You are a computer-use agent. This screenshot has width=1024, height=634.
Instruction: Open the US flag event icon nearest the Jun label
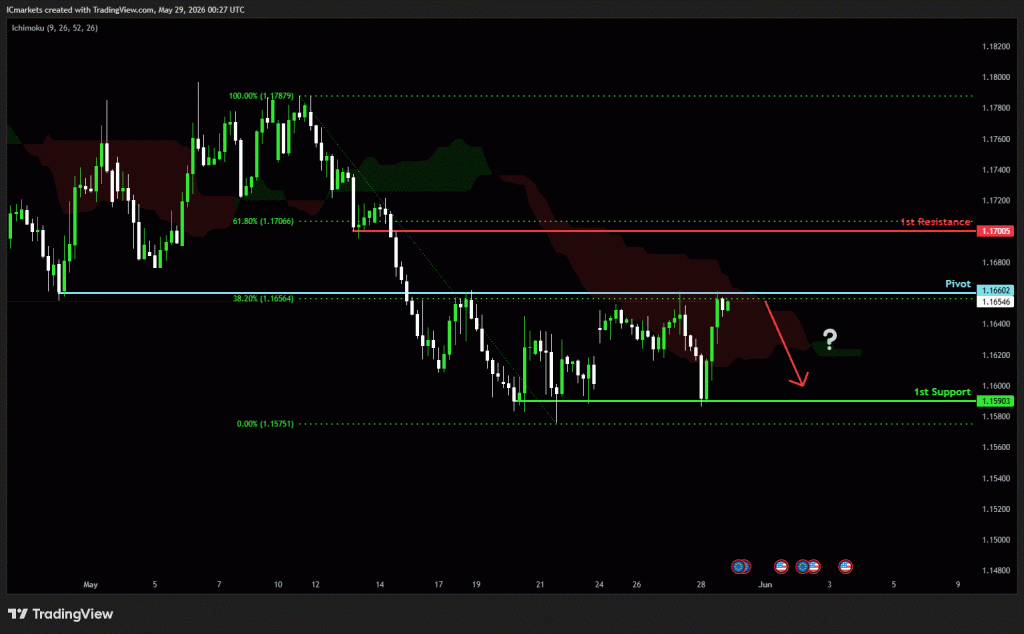pos(781,566)
